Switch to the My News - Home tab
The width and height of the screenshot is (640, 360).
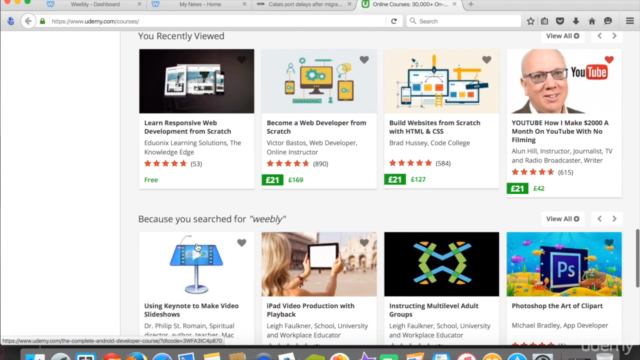(200, 4)
